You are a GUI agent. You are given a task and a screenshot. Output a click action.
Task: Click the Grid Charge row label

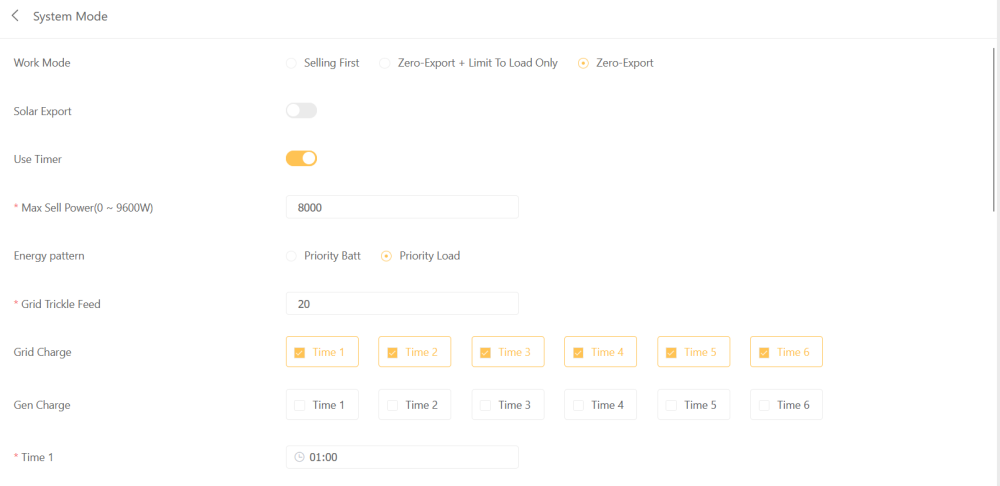coord(43,352)
